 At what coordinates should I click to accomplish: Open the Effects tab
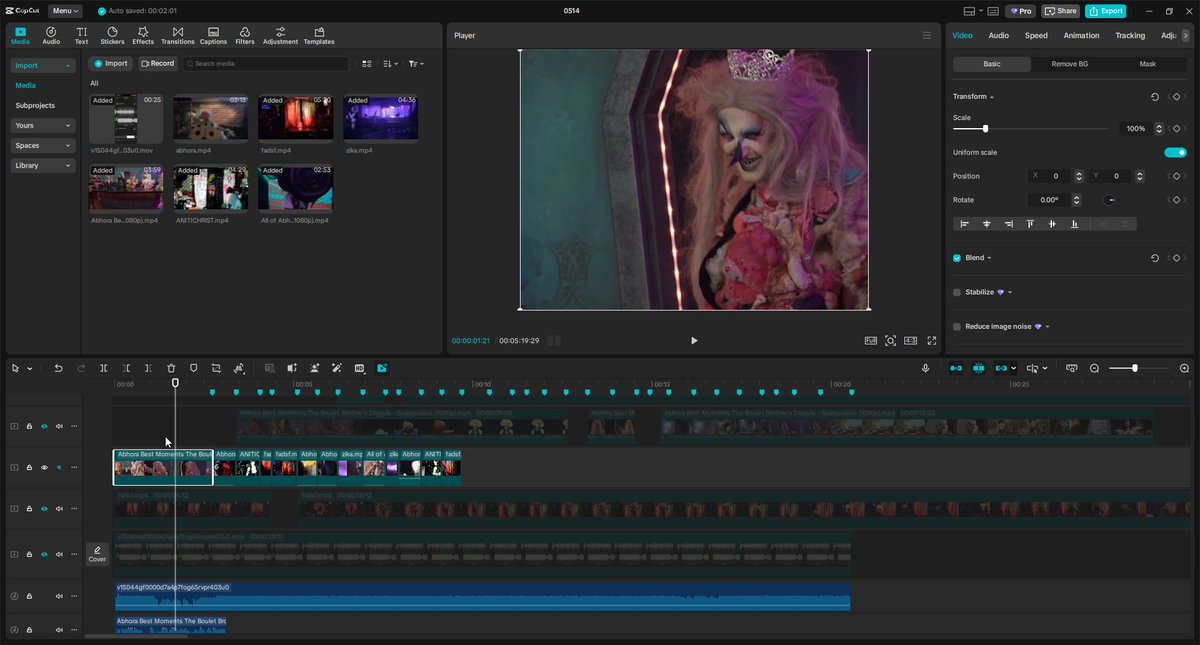click(x=143, y=36)
